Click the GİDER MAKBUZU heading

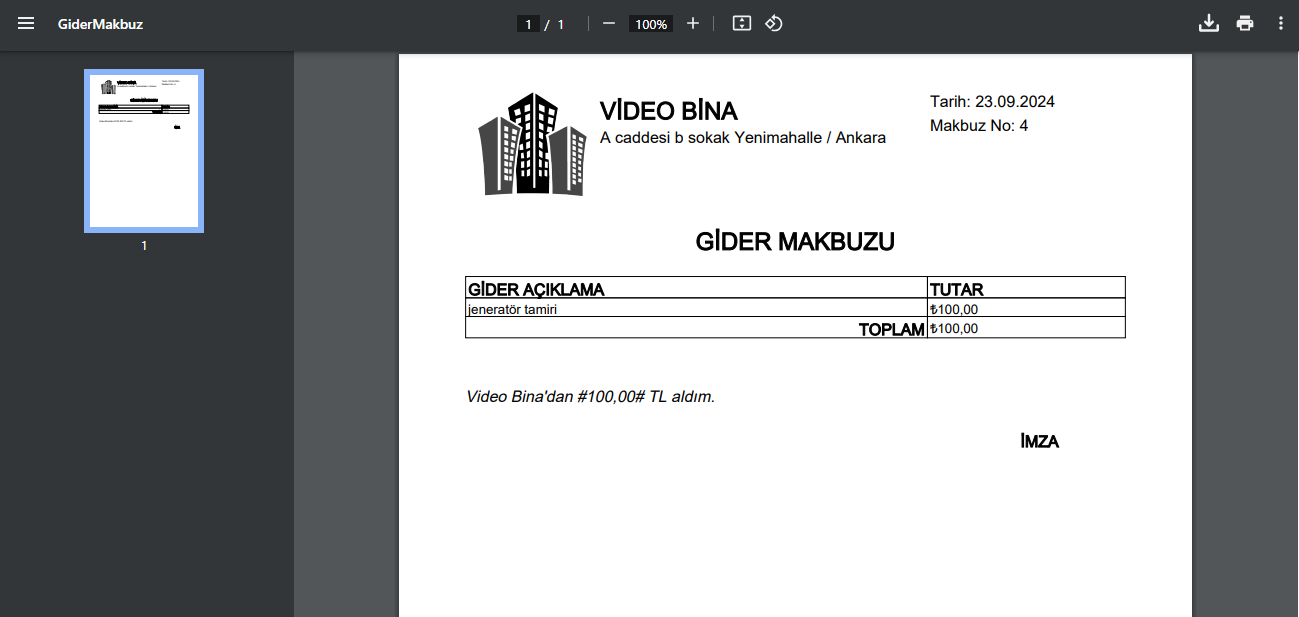(x=795, y=241)
